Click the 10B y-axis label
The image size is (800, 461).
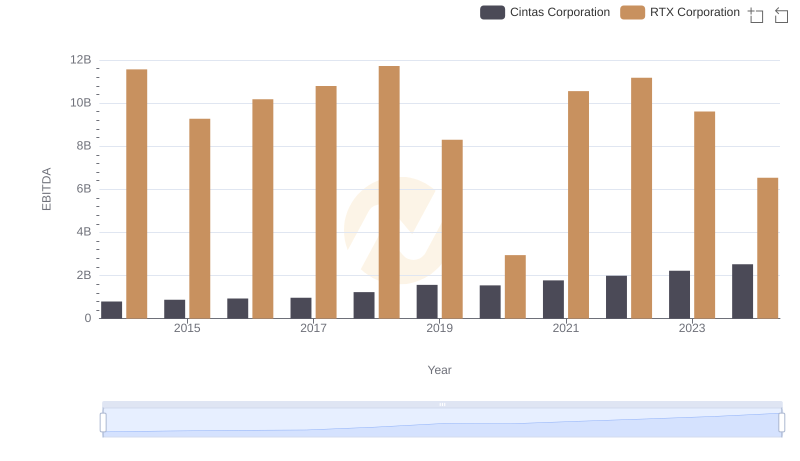[81, 103]
